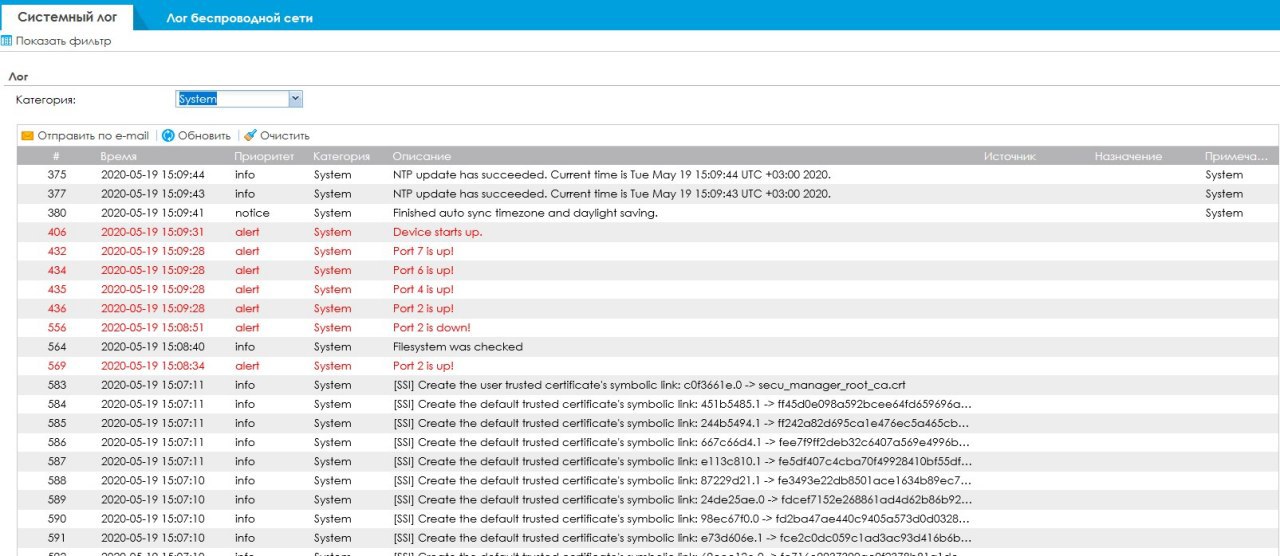Select the Системный лог tab
1280x556 pixels.
pos(68,18)
